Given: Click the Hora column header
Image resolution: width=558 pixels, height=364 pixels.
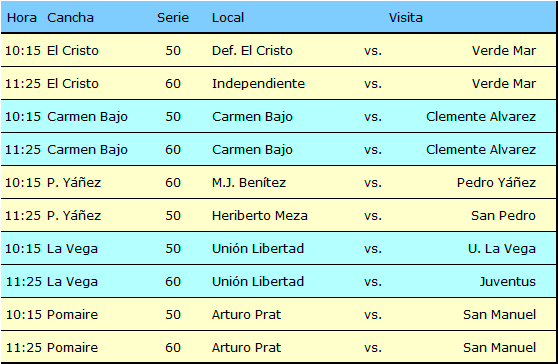Looking at the screenshot, I should (x=22, y=17).
